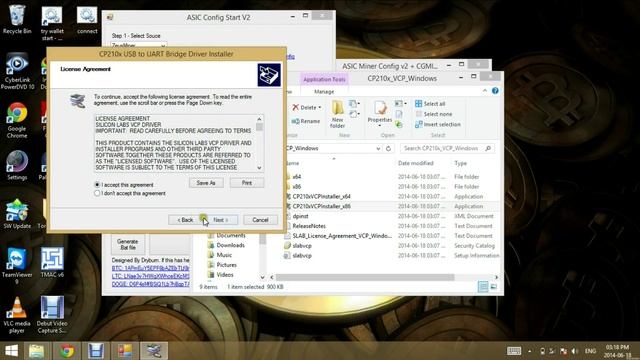This screenshot has width=640, height=360.
Task: Open the SW Update desktop icon
Action: (17, 214)
